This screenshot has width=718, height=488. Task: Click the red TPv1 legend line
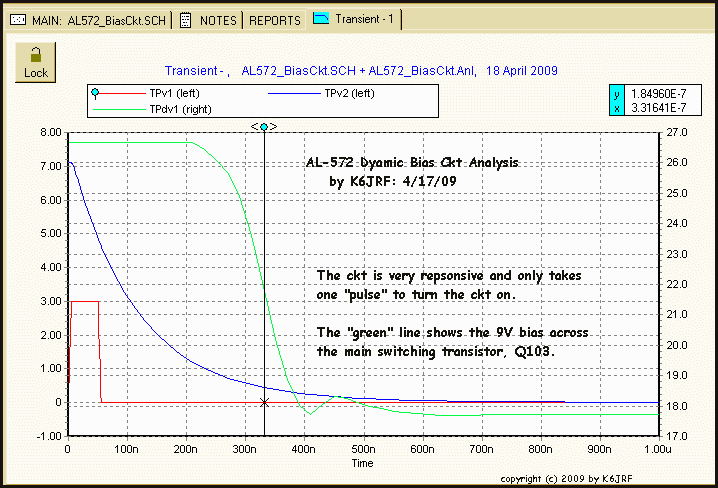pos(122,94)
